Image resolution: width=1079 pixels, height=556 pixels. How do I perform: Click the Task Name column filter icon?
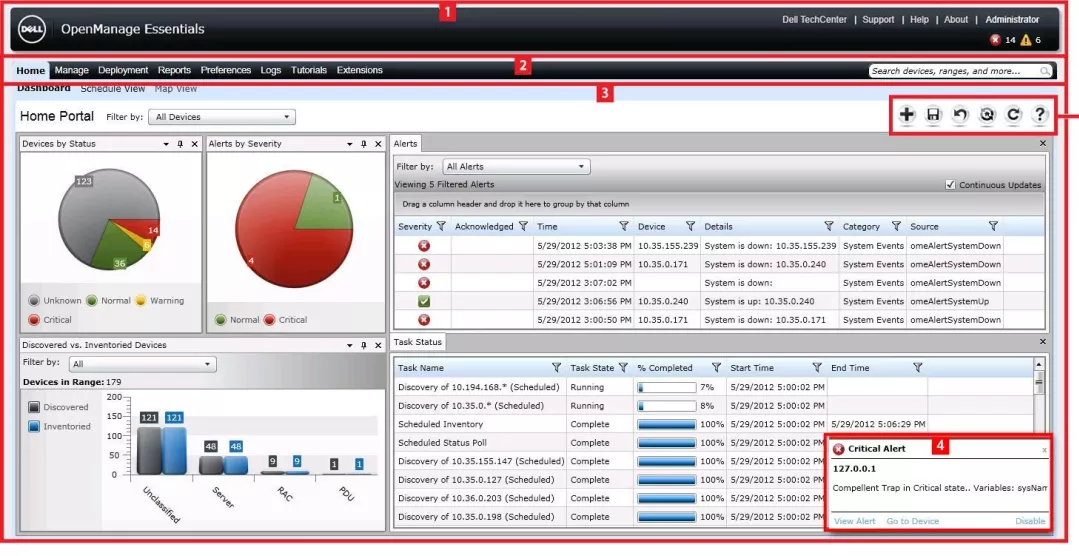point(556,368)
